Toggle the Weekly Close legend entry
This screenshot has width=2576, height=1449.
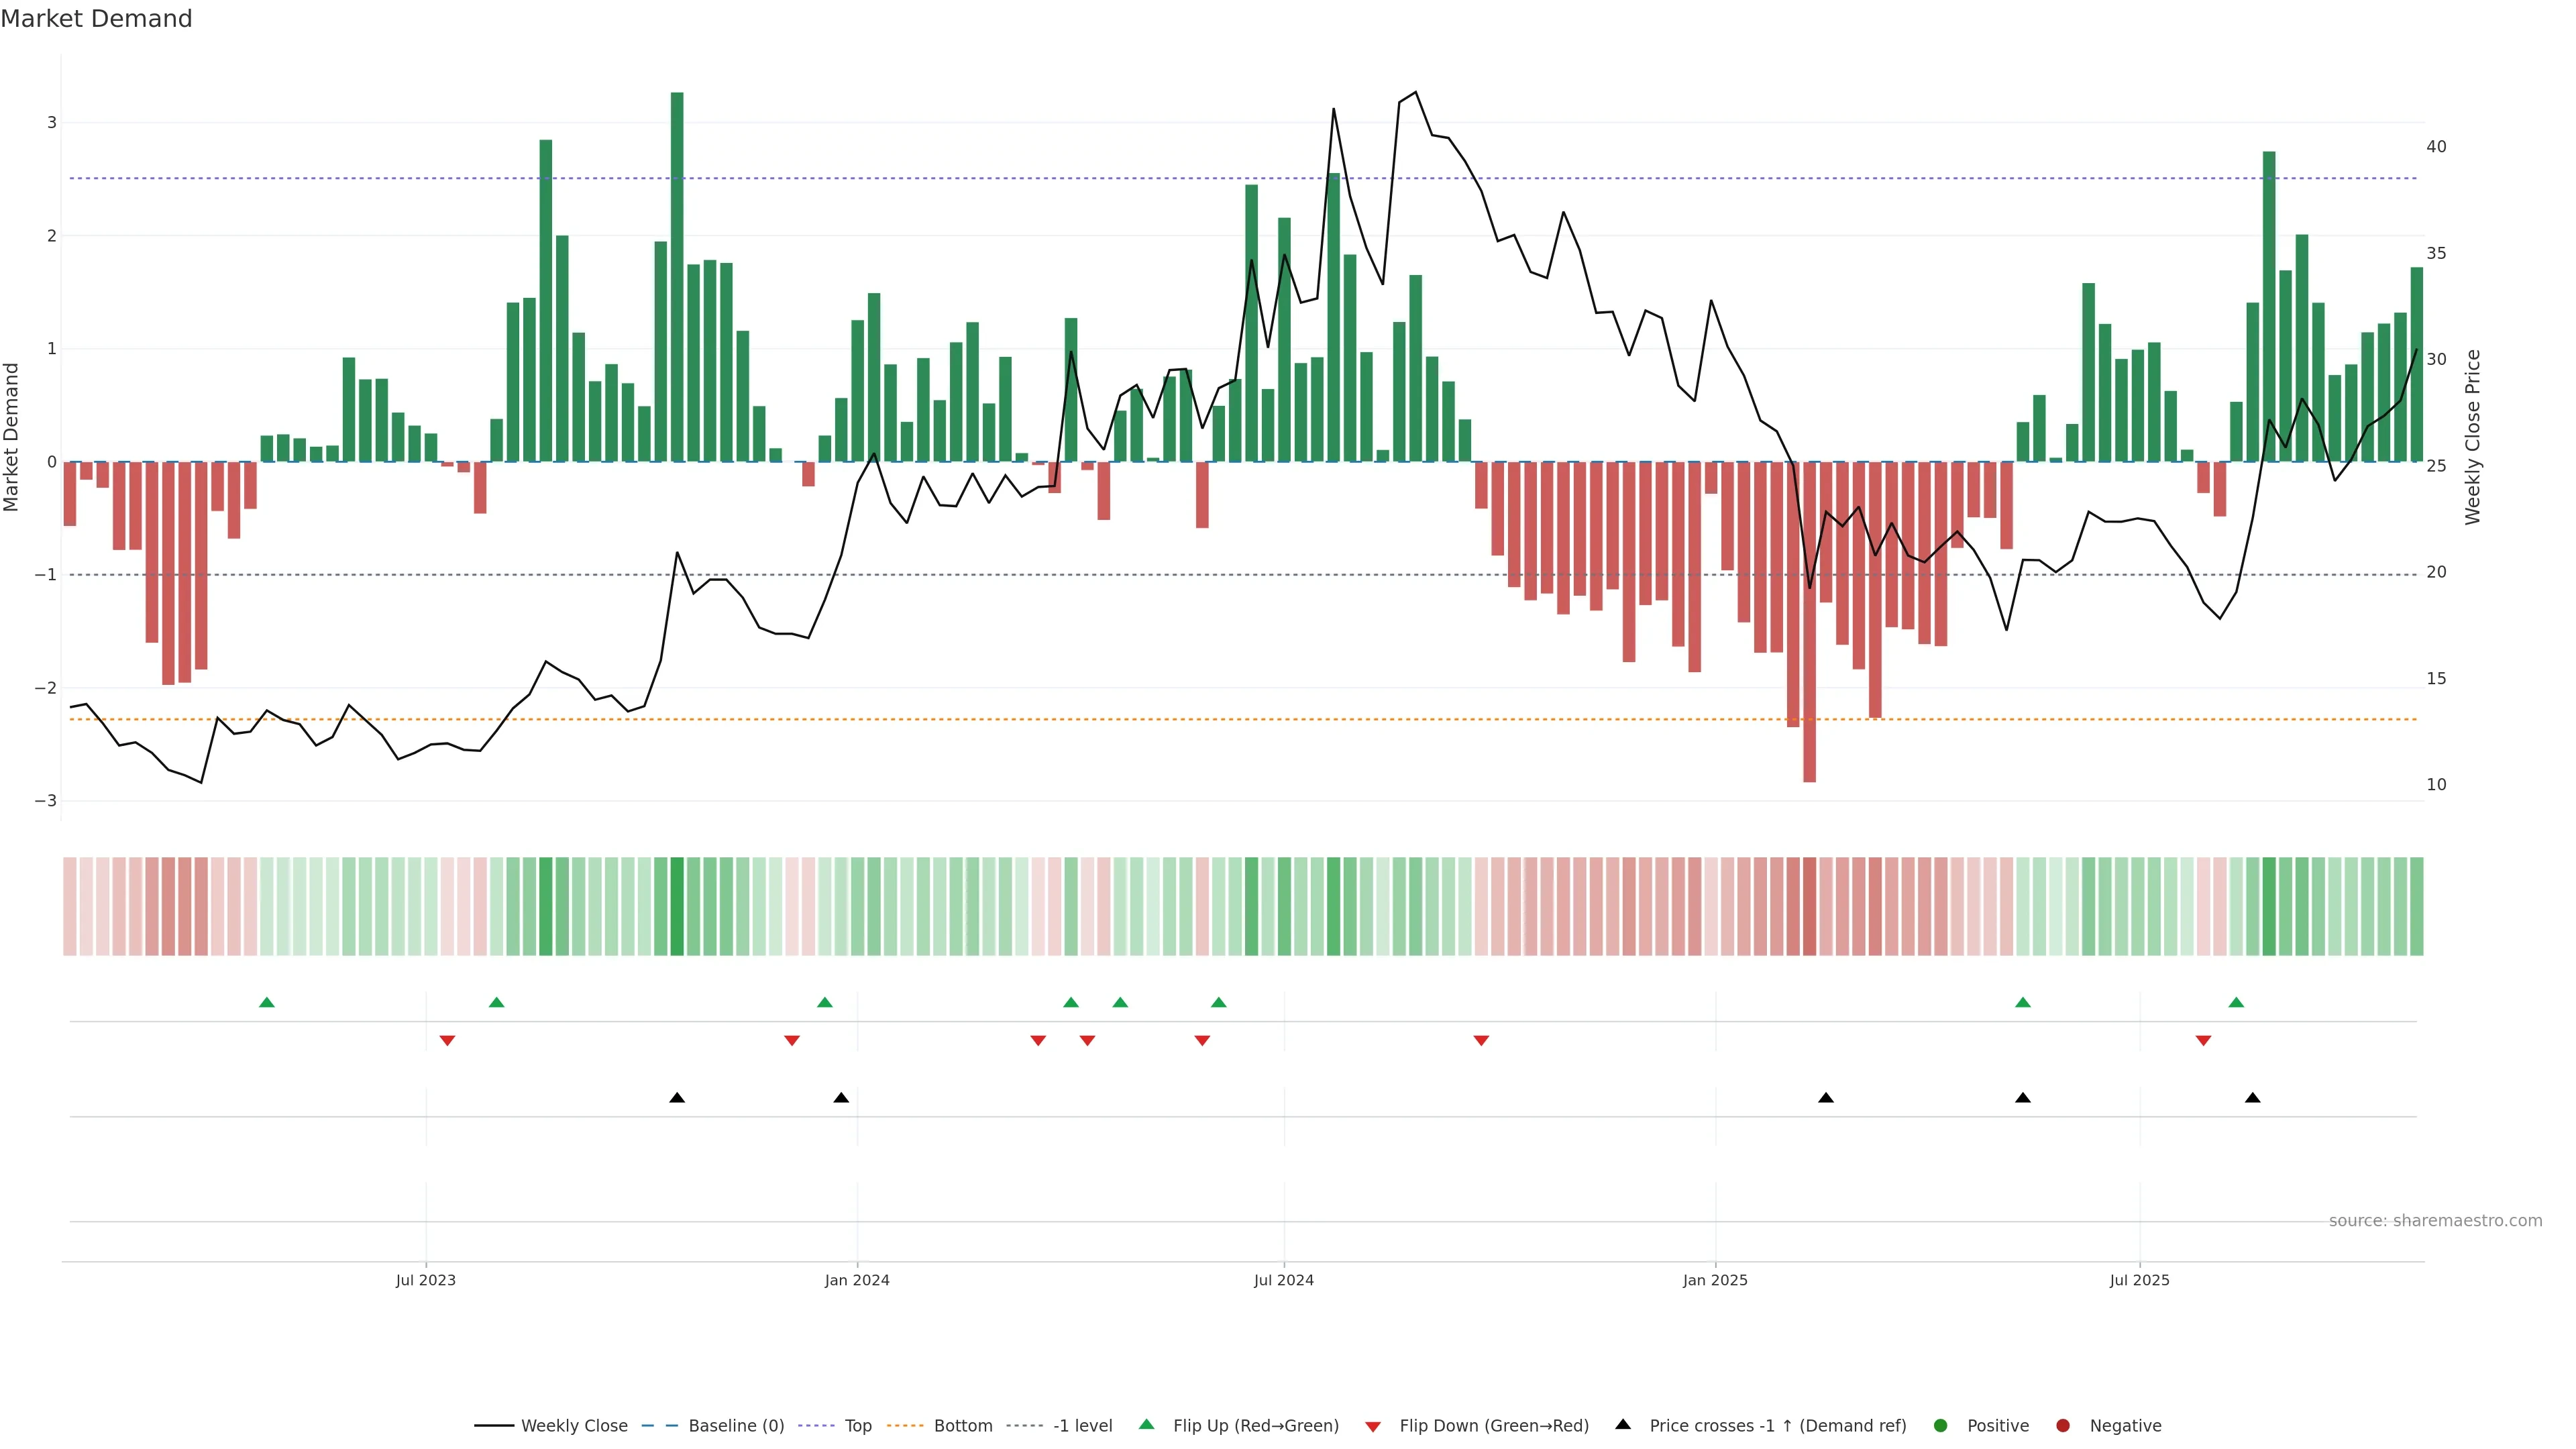(x=574, y=1426)
